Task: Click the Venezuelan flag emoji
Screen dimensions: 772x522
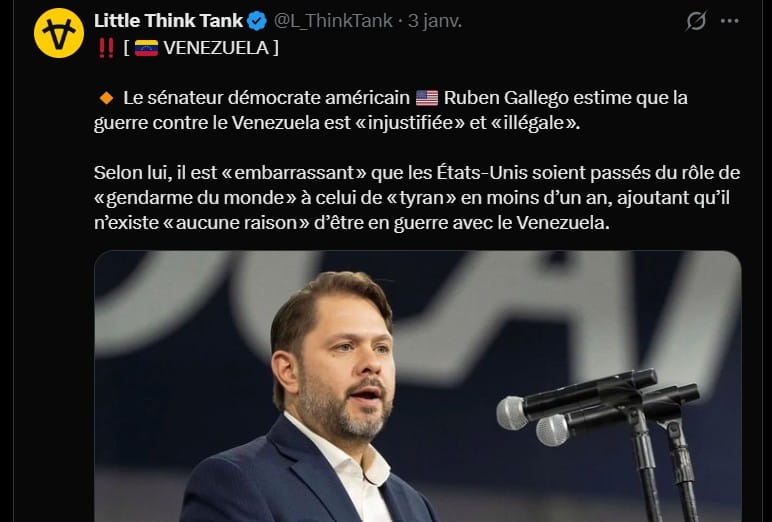Action: [146, 47]
